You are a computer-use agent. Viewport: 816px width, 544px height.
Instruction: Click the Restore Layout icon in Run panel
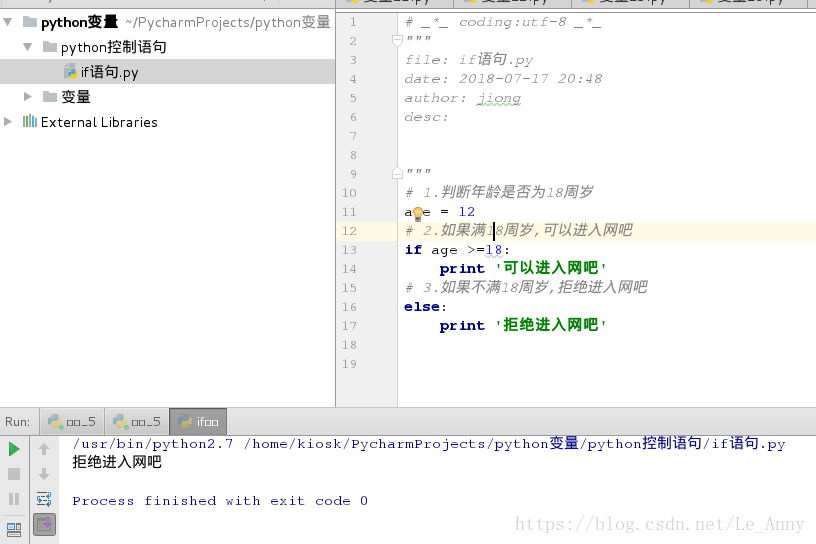[x=14, y=529]
